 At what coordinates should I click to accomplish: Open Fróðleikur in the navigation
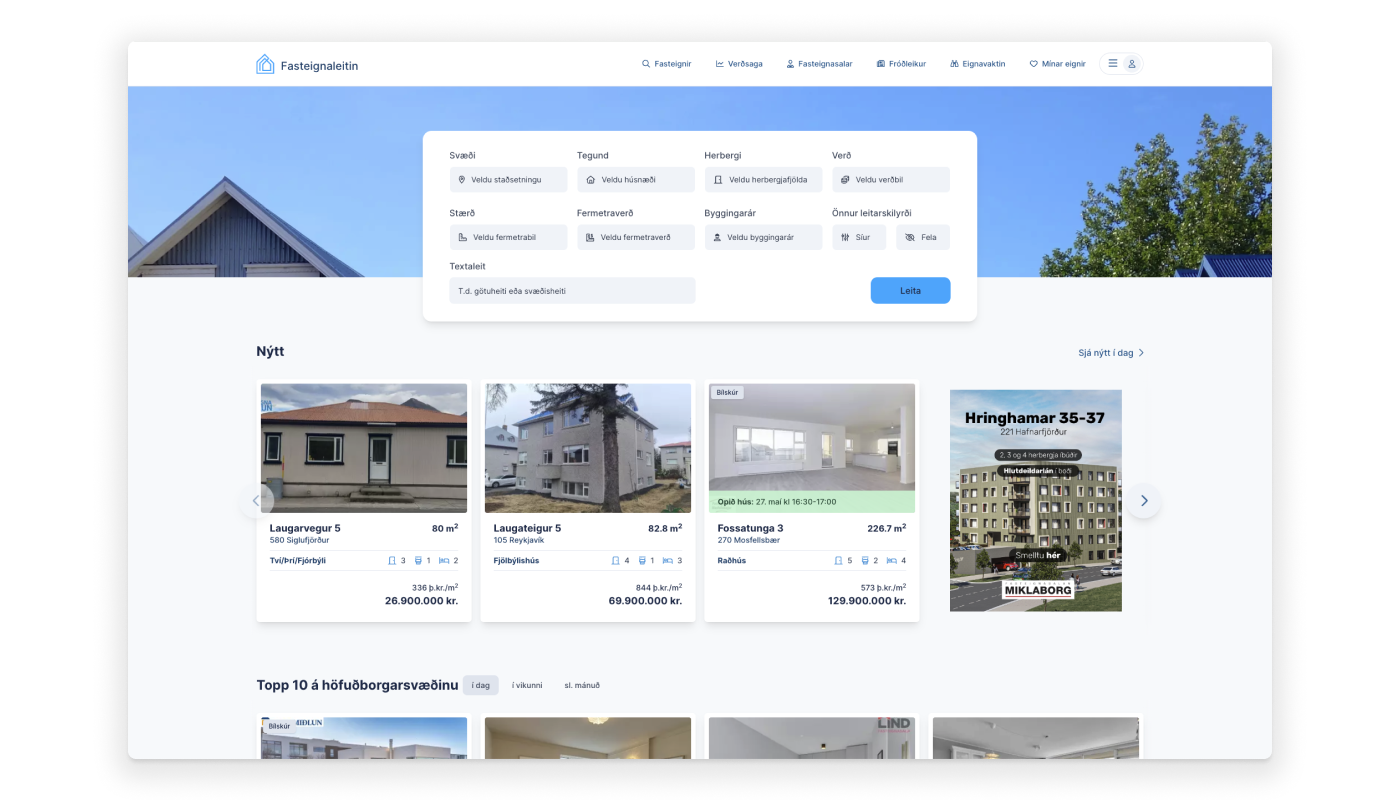[901, 64]
